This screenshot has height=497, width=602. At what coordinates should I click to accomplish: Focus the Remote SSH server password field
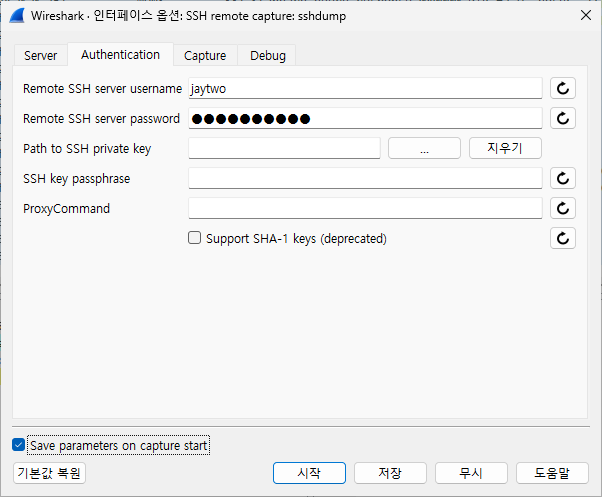[x=365, y=118]
